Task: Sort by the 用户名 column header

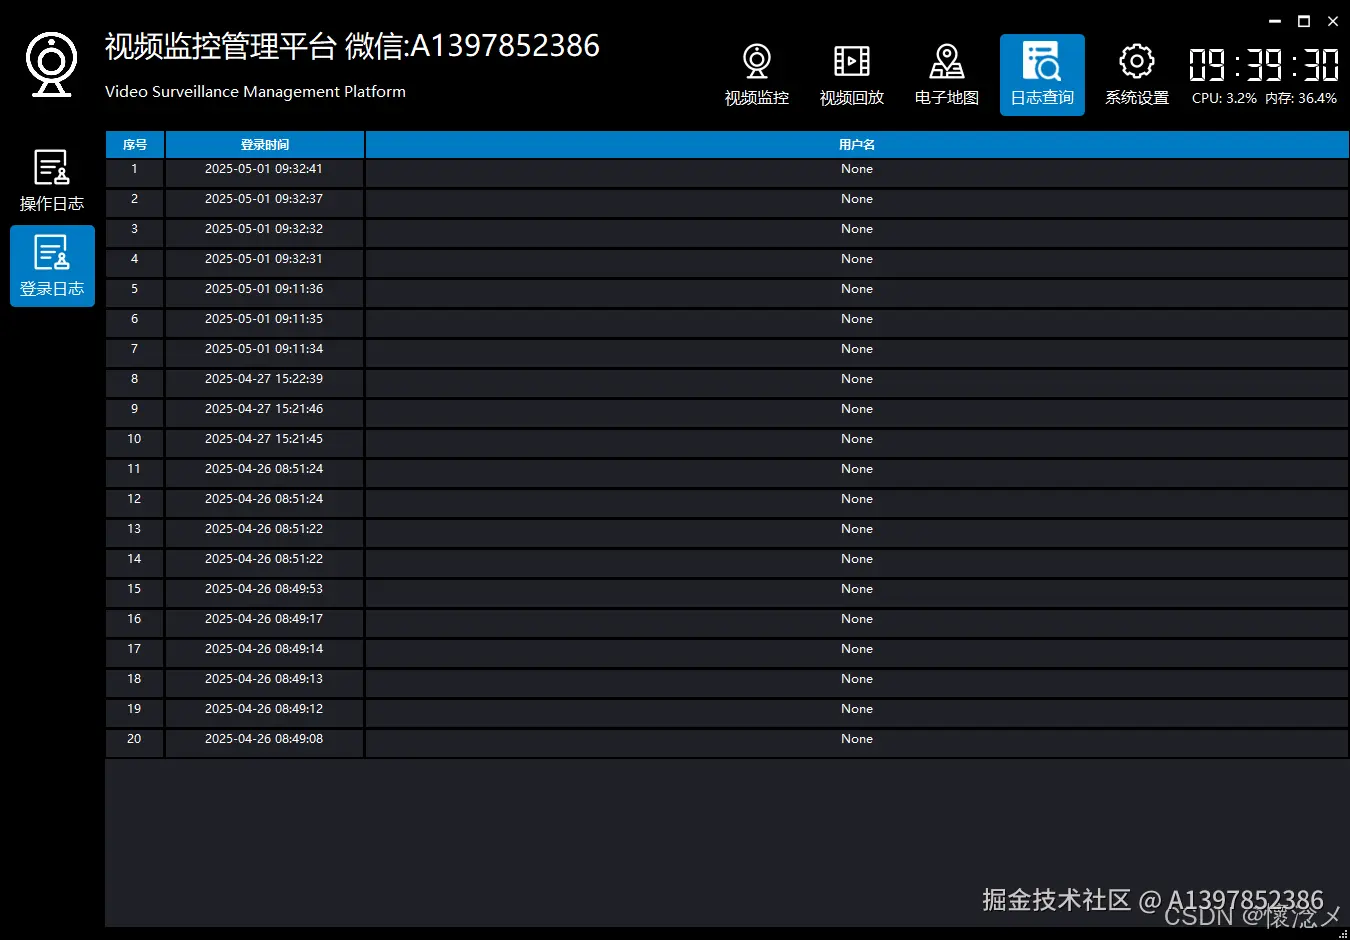Action: 857,144
